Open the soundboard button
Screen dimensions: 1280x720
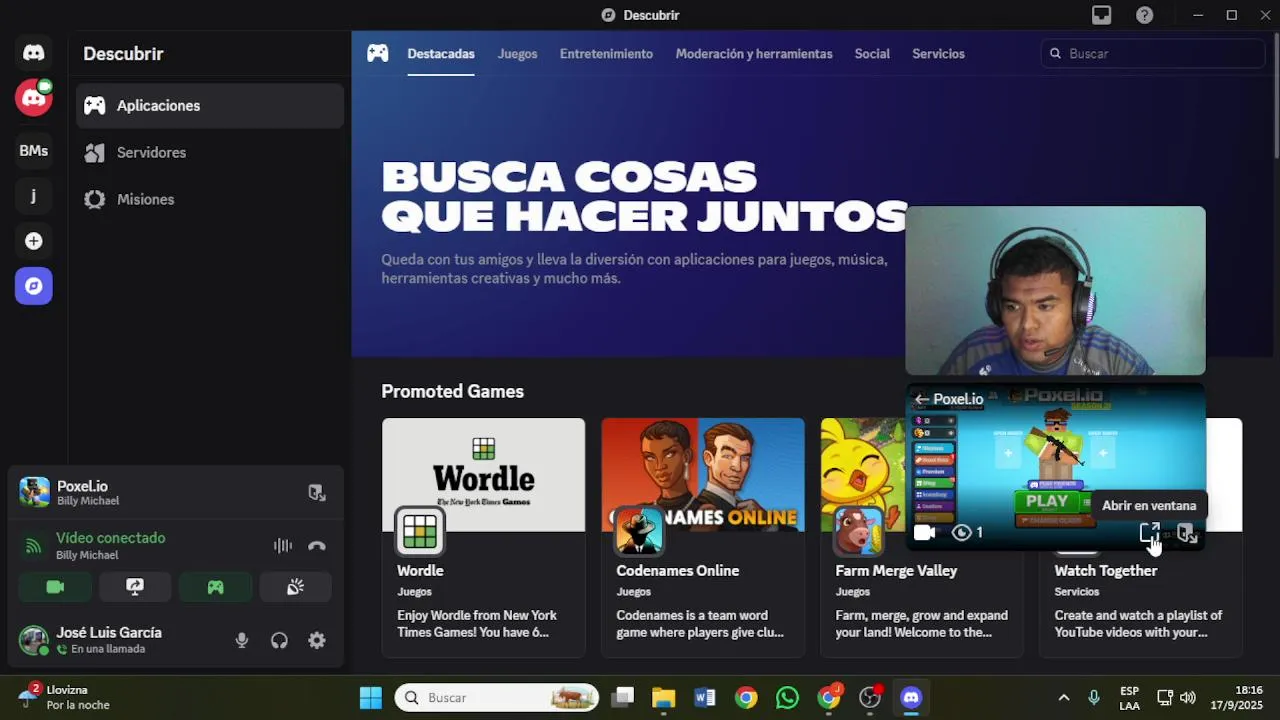coord(295,587)
